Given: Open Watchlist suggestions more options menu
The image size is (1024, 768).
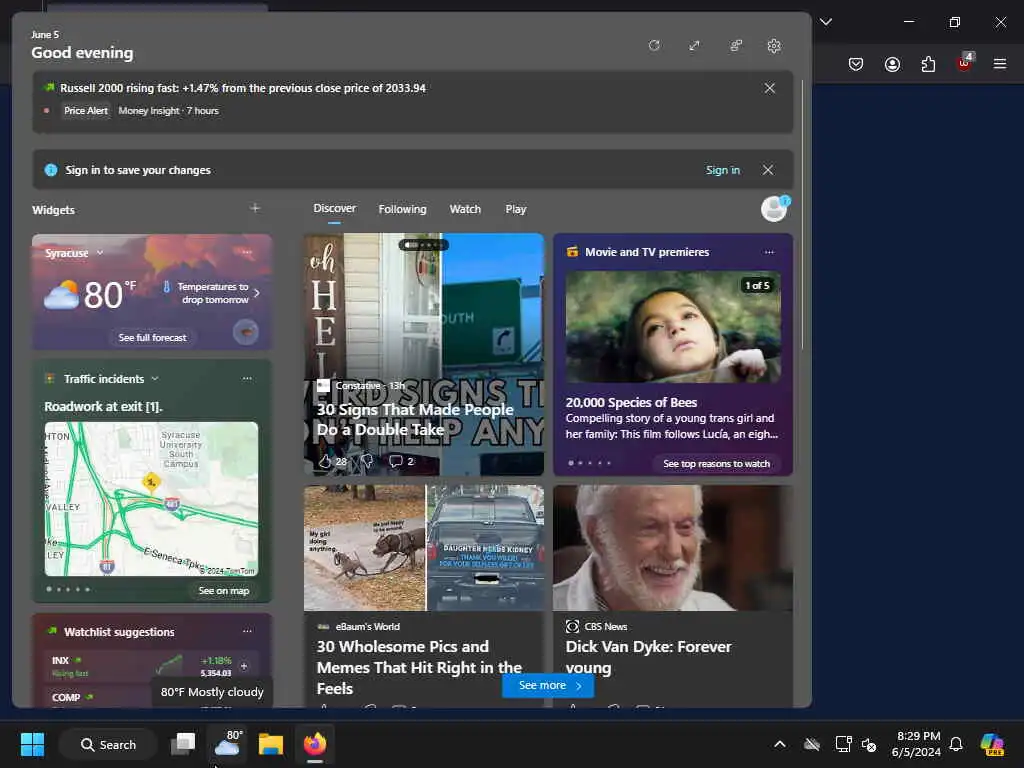Looking at the screenshot, I should tap(247, 632).
